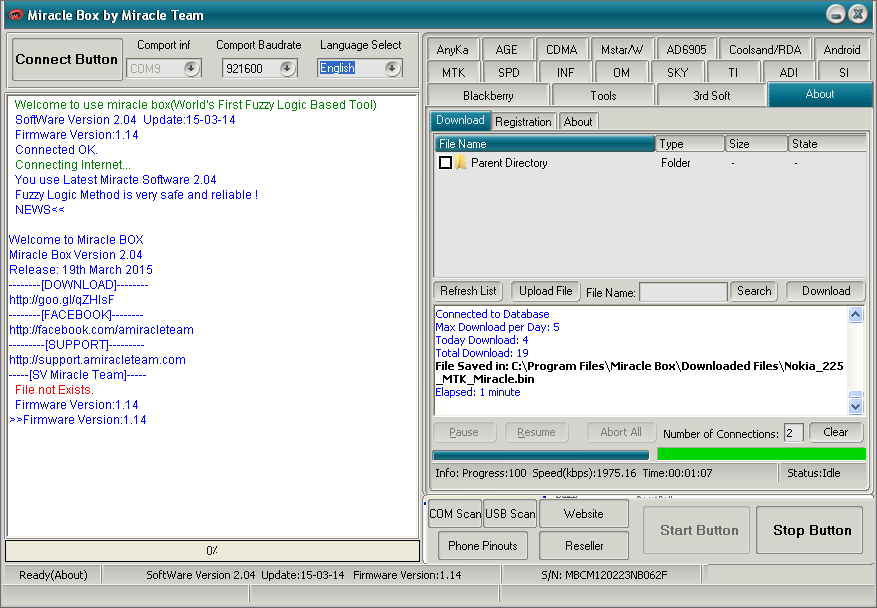The width and height of the screenshot is (877, 608).
Task: Open Phone Pinouts
Action: pyautogui.click(x=483, y=546)
